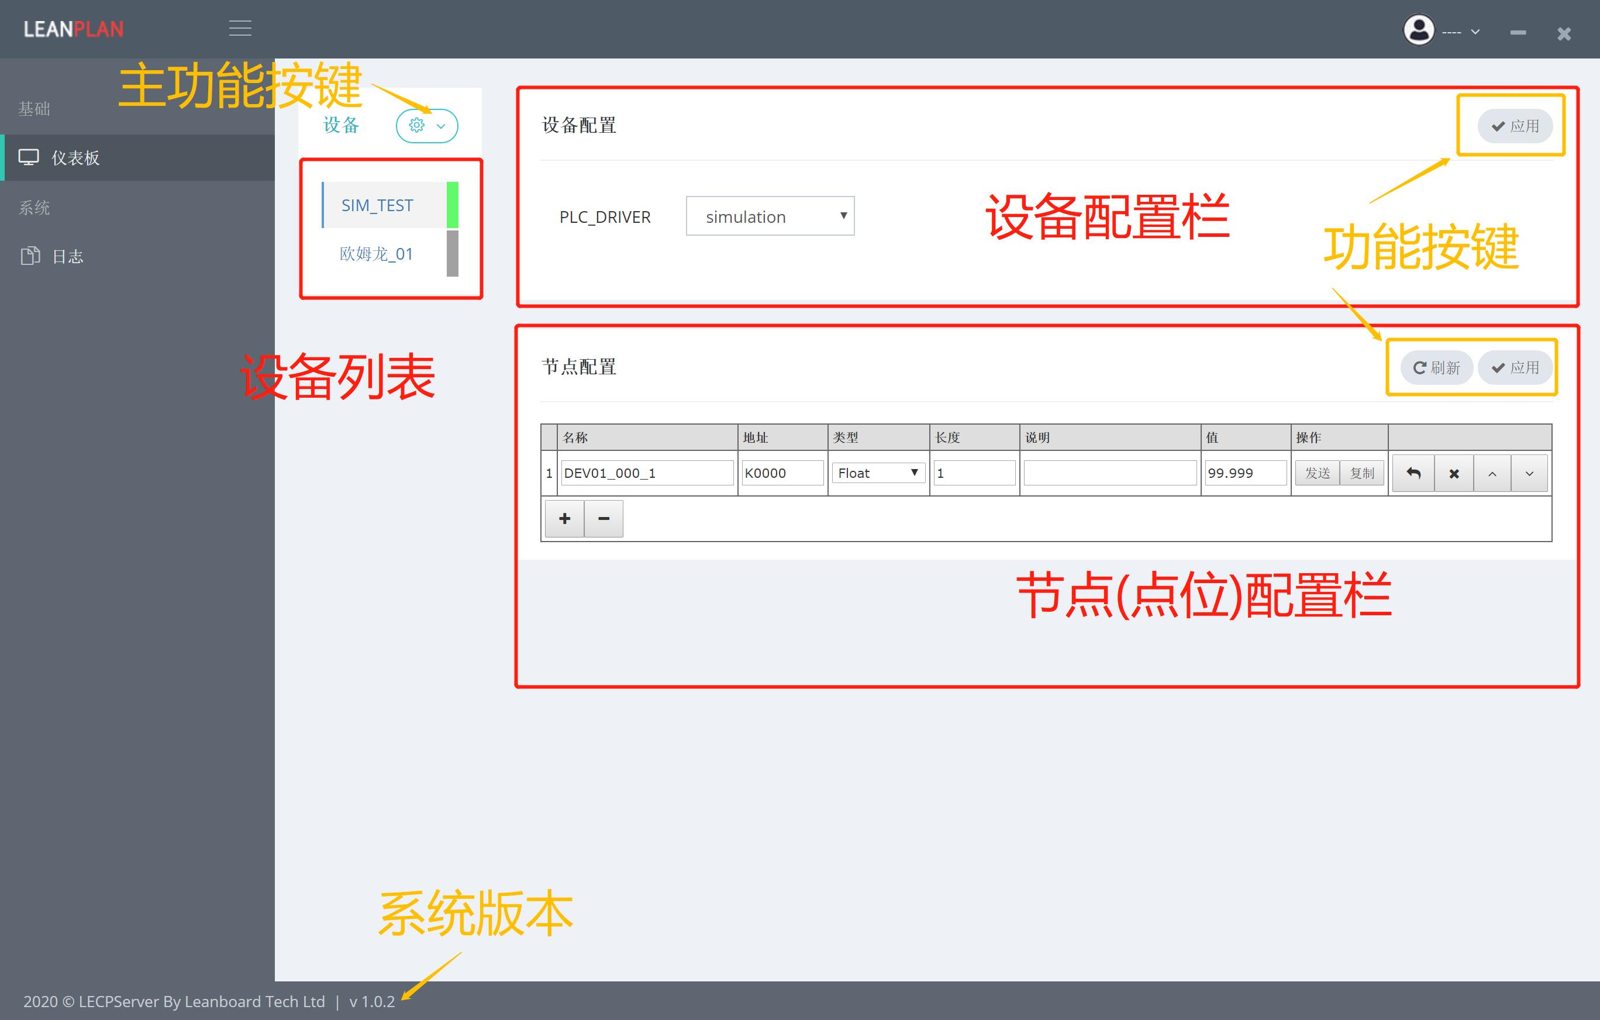Edit the node name field DEV01_000_1
This screenshot has height=1020, width=1600.
click(647, 473)
